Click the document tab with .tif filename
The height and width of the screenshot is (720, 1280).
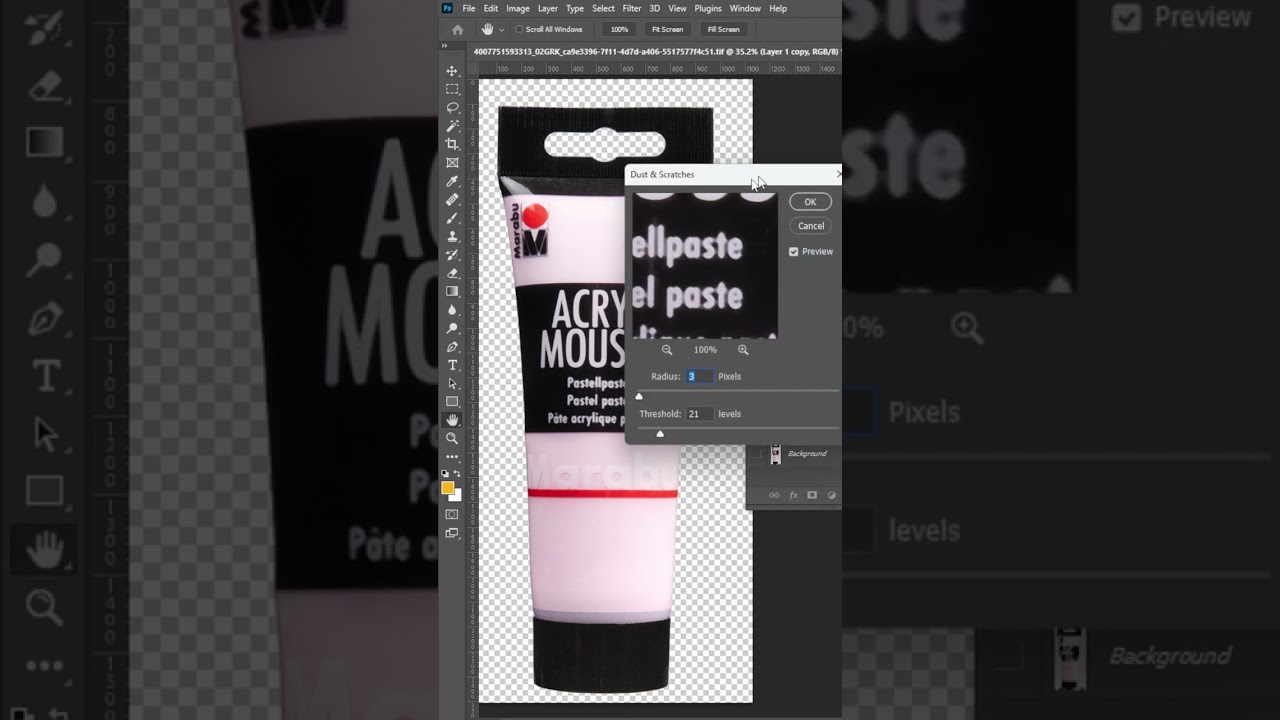[657, 51]
